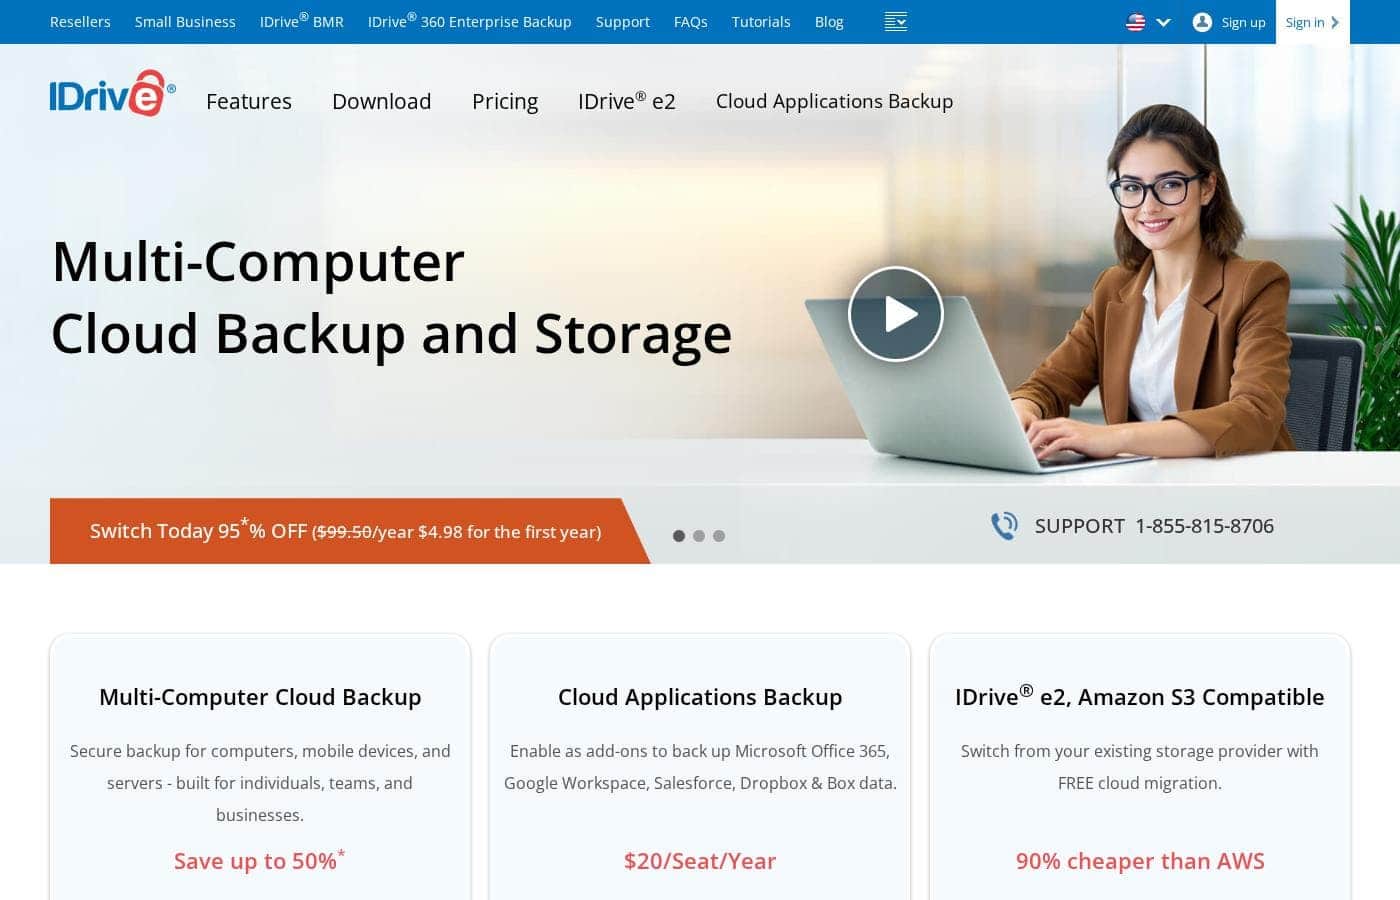The width and height of the screenshot is (1400, 900).
Task: Open the Download menu
Action: click(381, 101)
